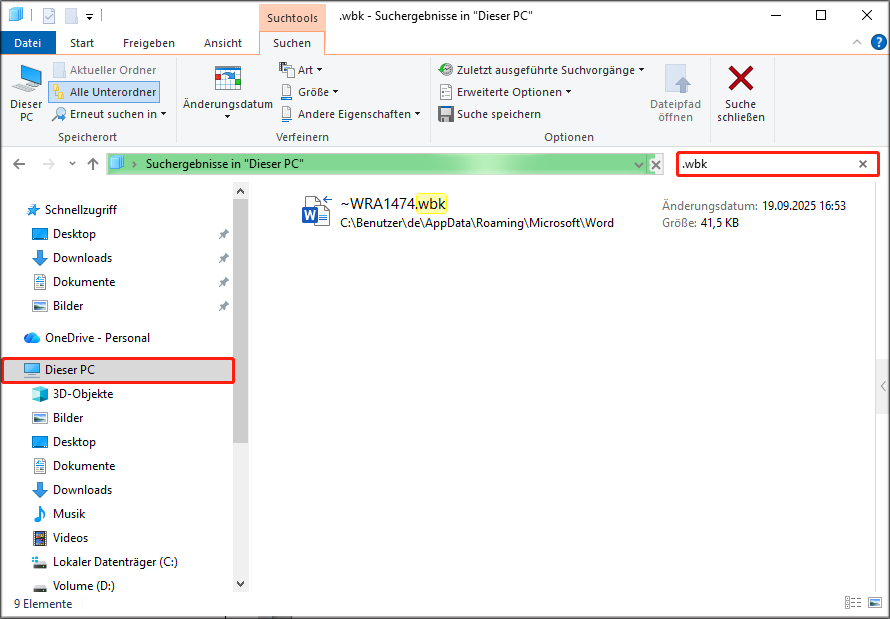
Task: Collapse the ribbon with the chevron
Action: point(857,43)
